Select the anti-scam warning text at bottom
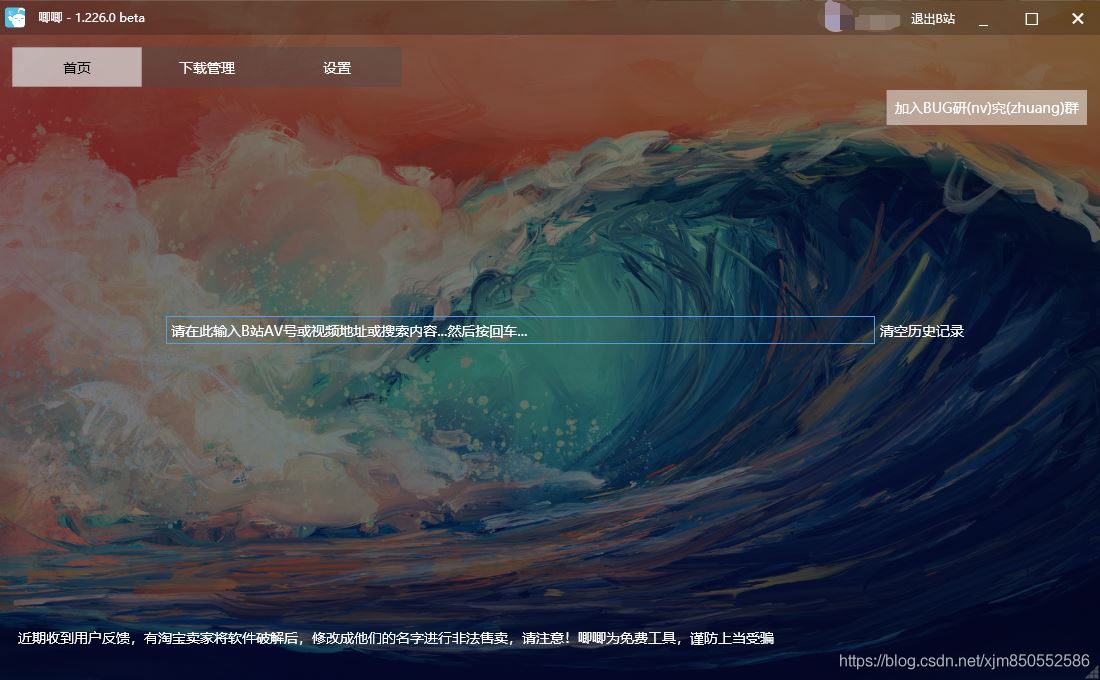Screen dimensions: 1100x680 [395, 637]
